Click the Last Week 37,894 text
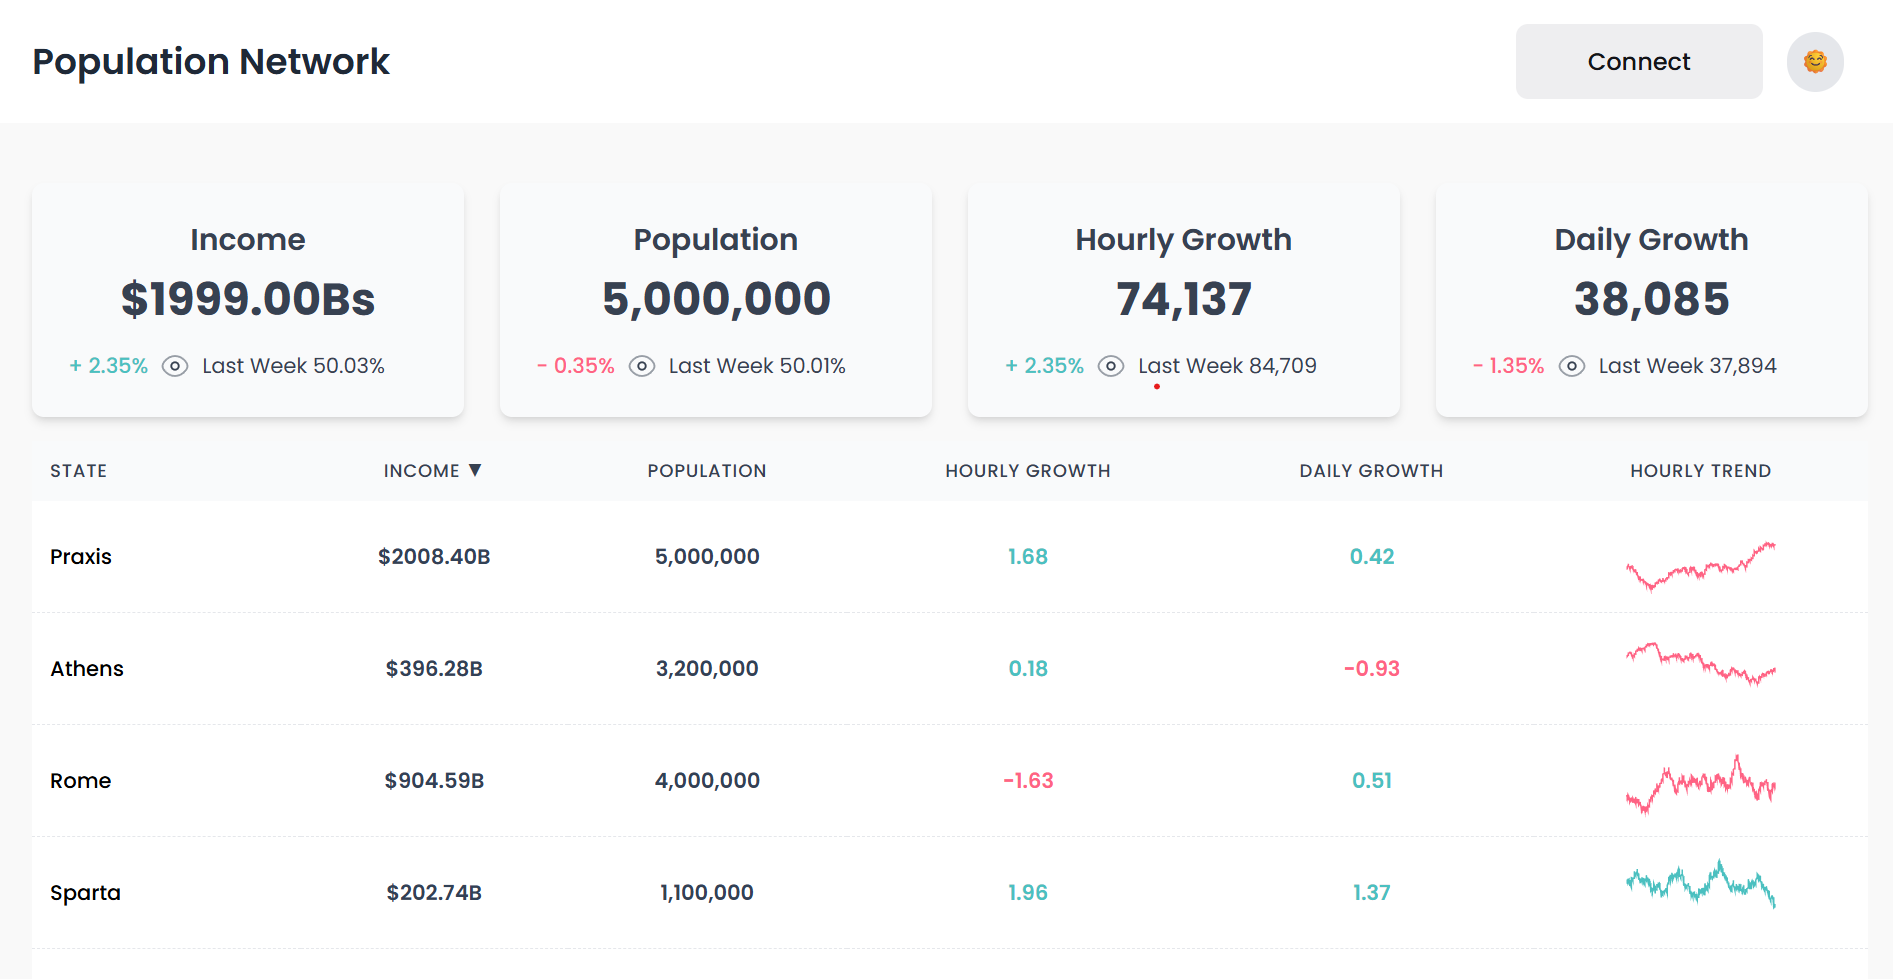The height and width of the screenshot is (979, 1893). (x=1688, y=366)
